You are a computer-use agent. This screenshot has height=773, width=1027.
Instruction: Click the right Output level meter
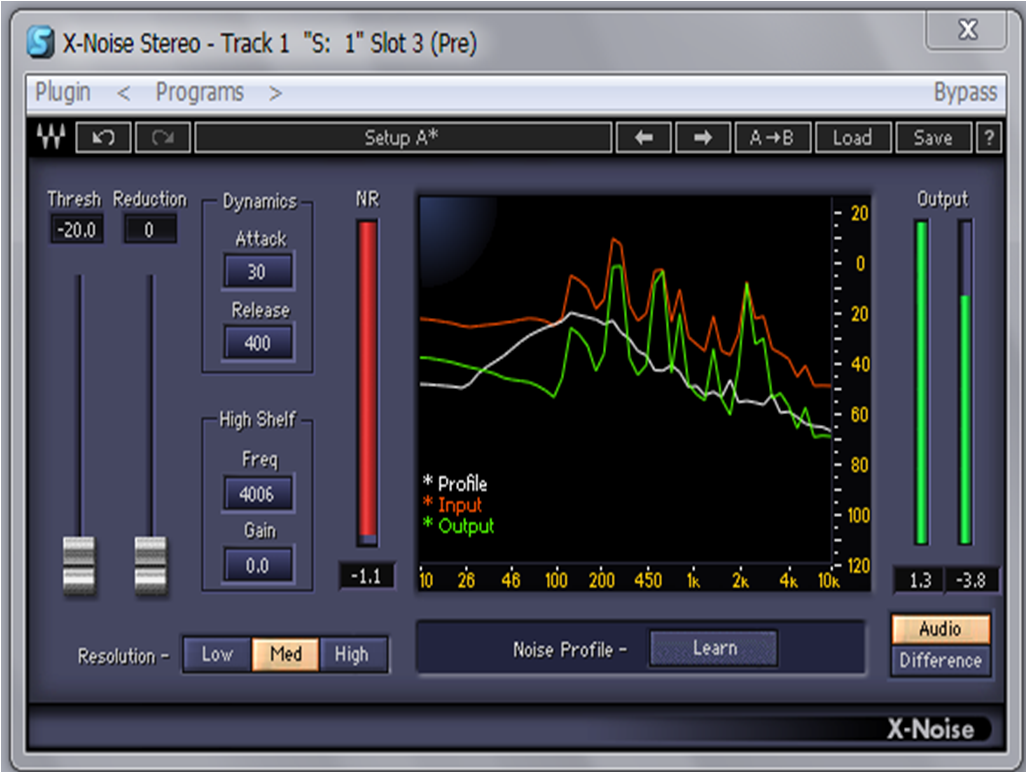coord(965,383)
